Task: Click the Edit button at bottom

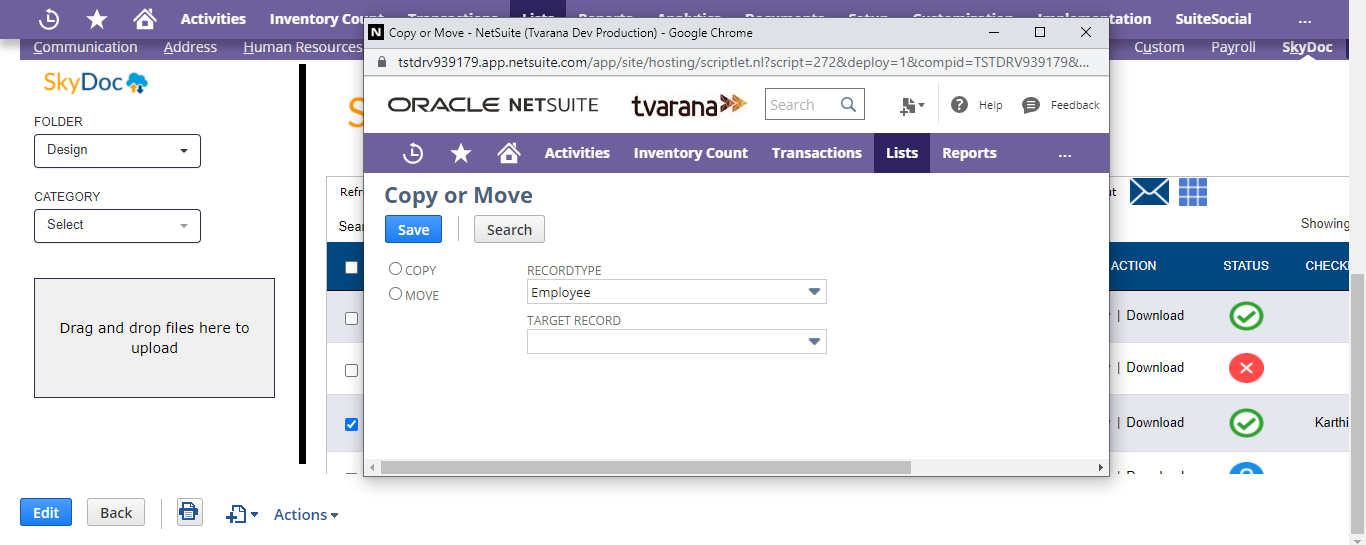Action: pos(46,512)
